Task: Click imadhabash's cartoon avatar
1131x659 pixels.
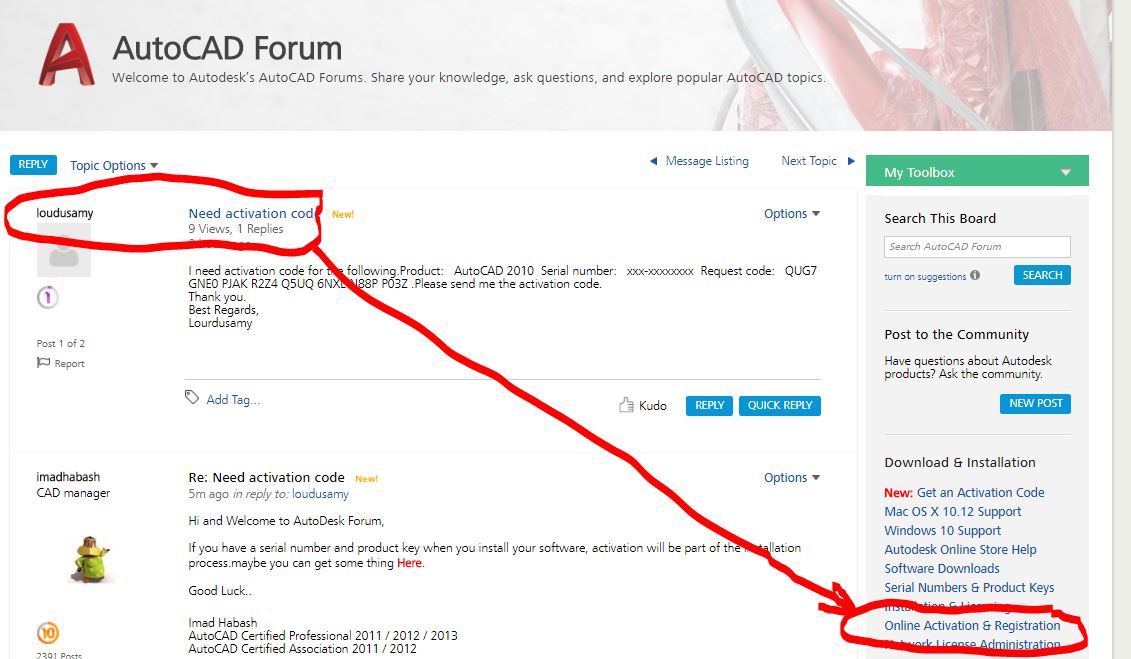Action: tap(90, 560)
